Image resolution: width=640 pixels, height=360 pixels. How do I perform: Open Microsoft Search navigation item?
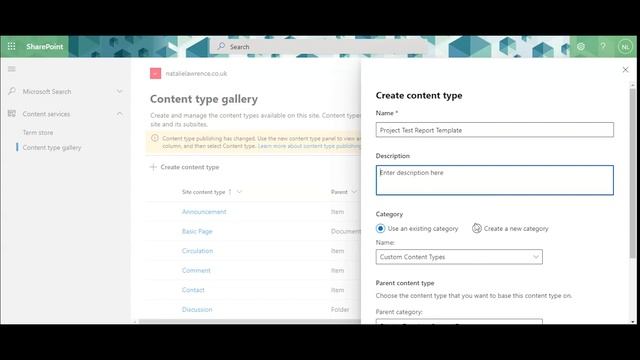pos(47,91)
